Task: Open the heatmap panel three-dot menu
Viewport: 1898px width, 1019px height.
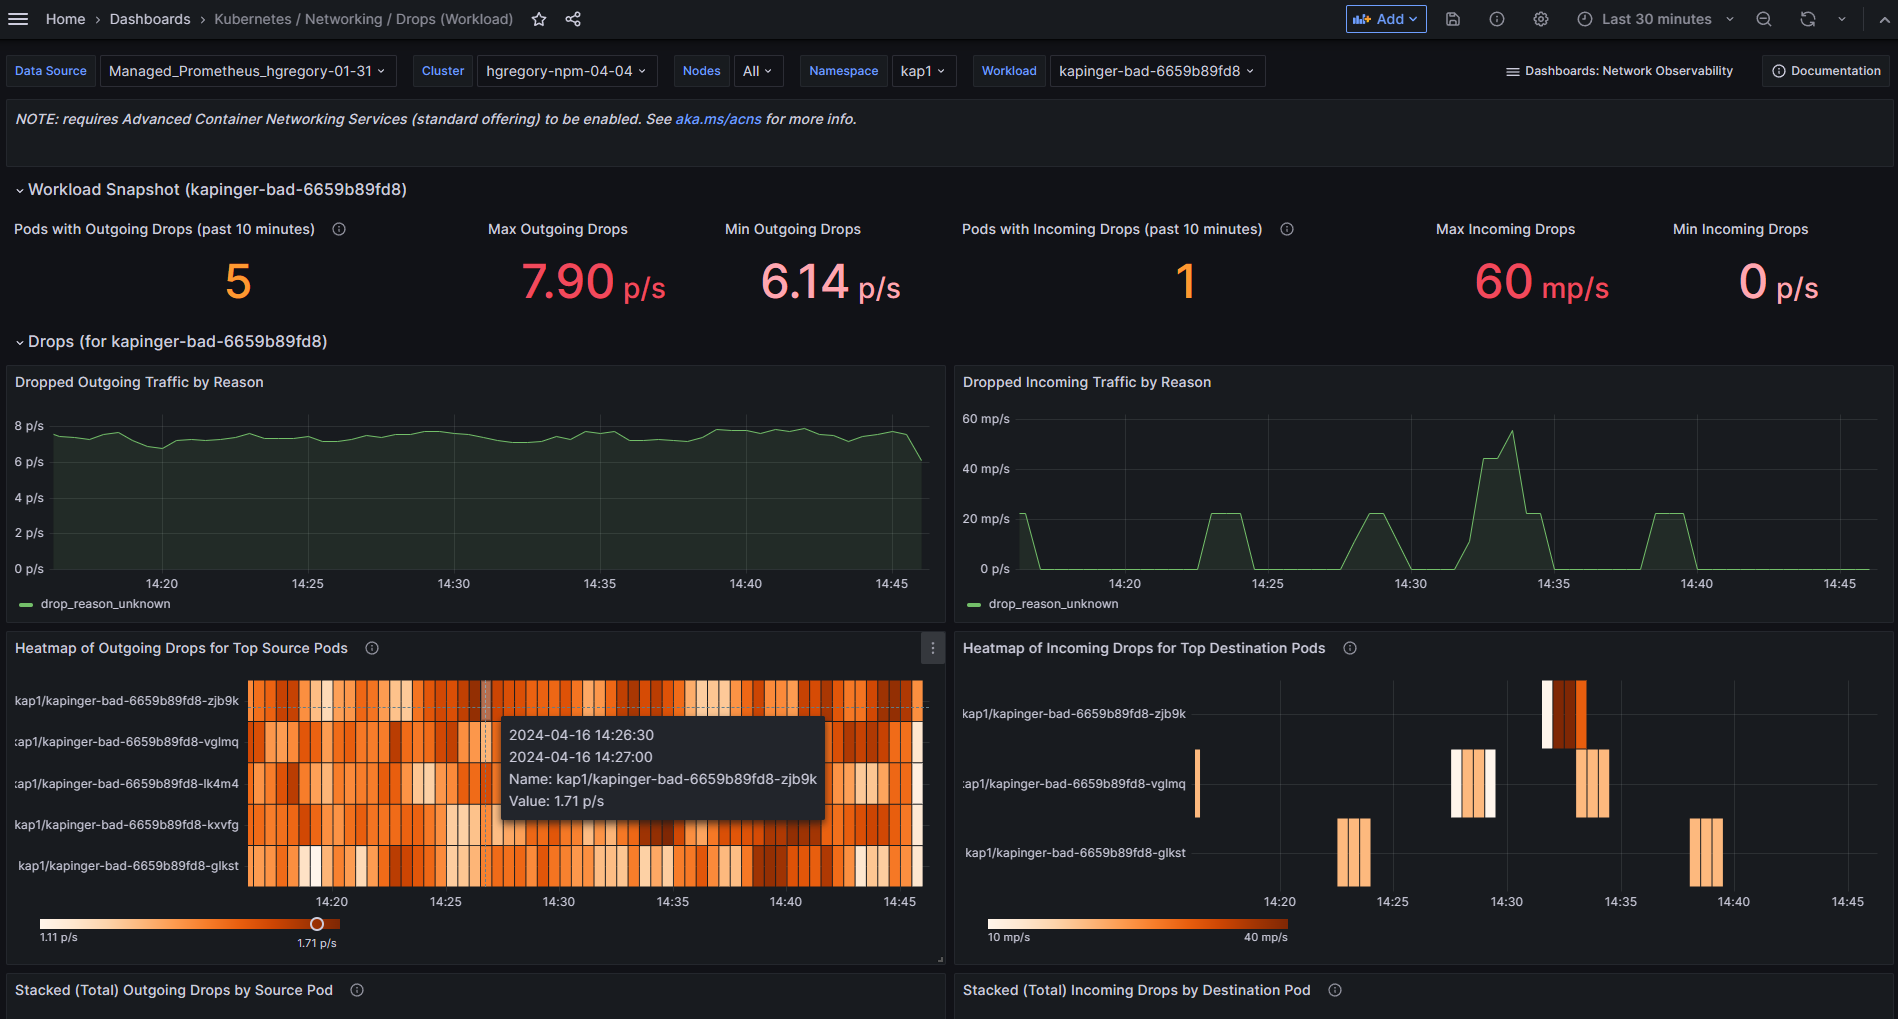Action: (933, 648)
